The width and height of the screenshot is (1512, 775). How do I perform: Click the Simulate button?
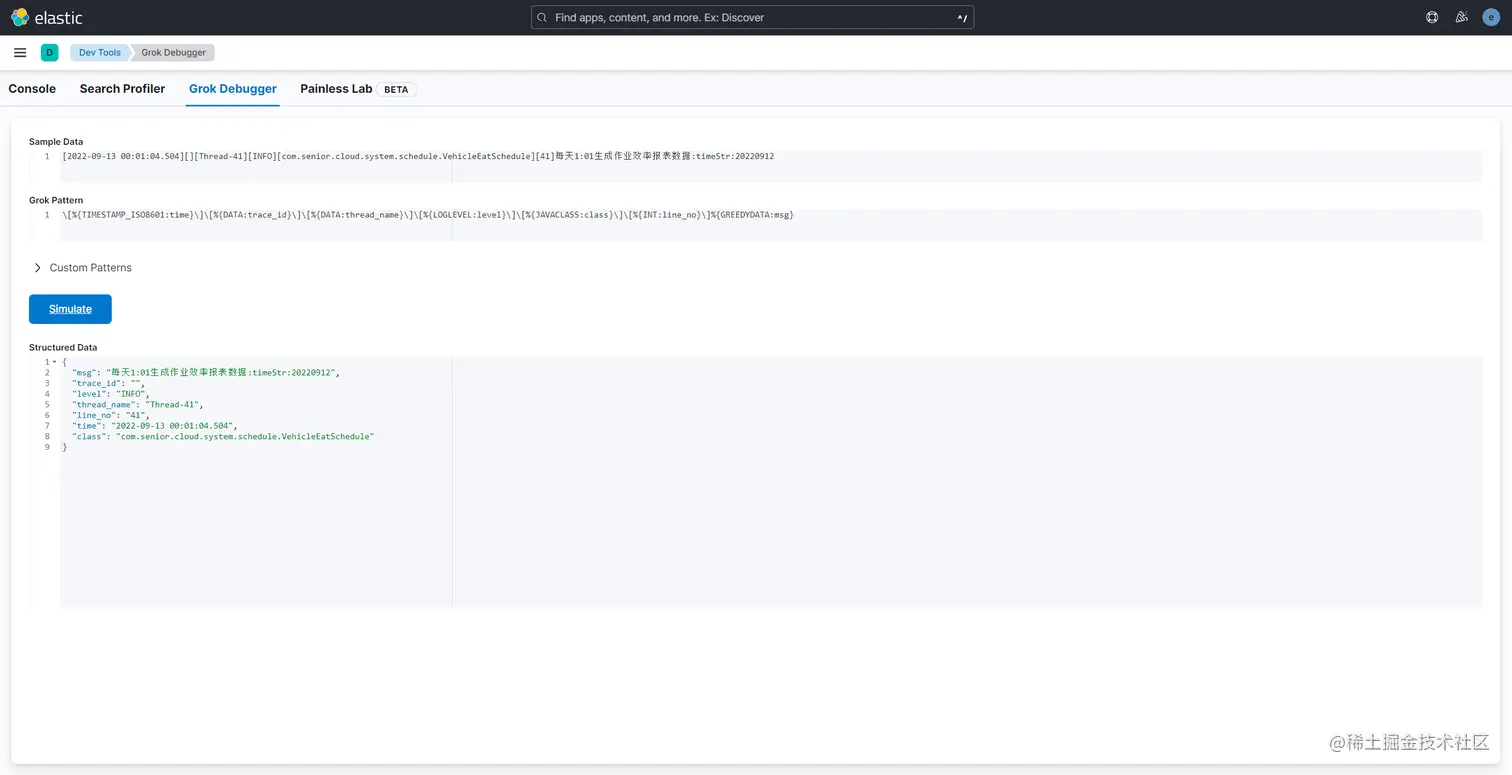pyautogui.click(x=70, y=309)
